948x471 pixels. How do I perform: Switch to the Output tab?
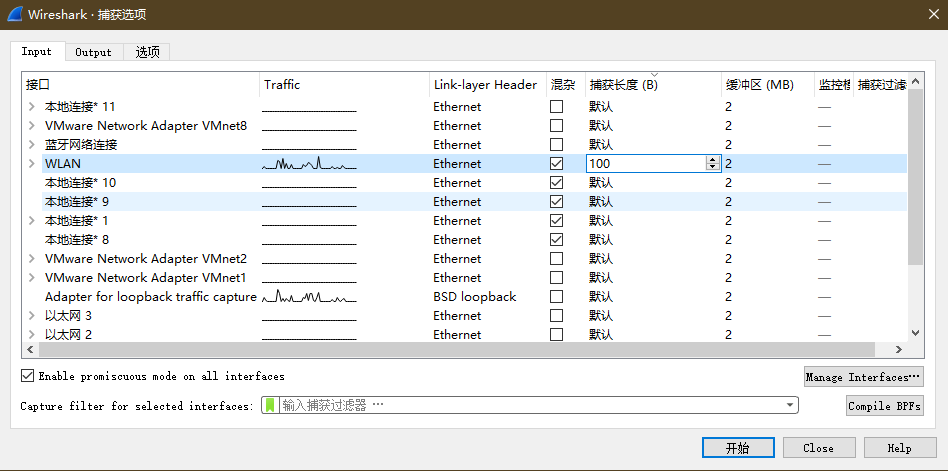94,53
